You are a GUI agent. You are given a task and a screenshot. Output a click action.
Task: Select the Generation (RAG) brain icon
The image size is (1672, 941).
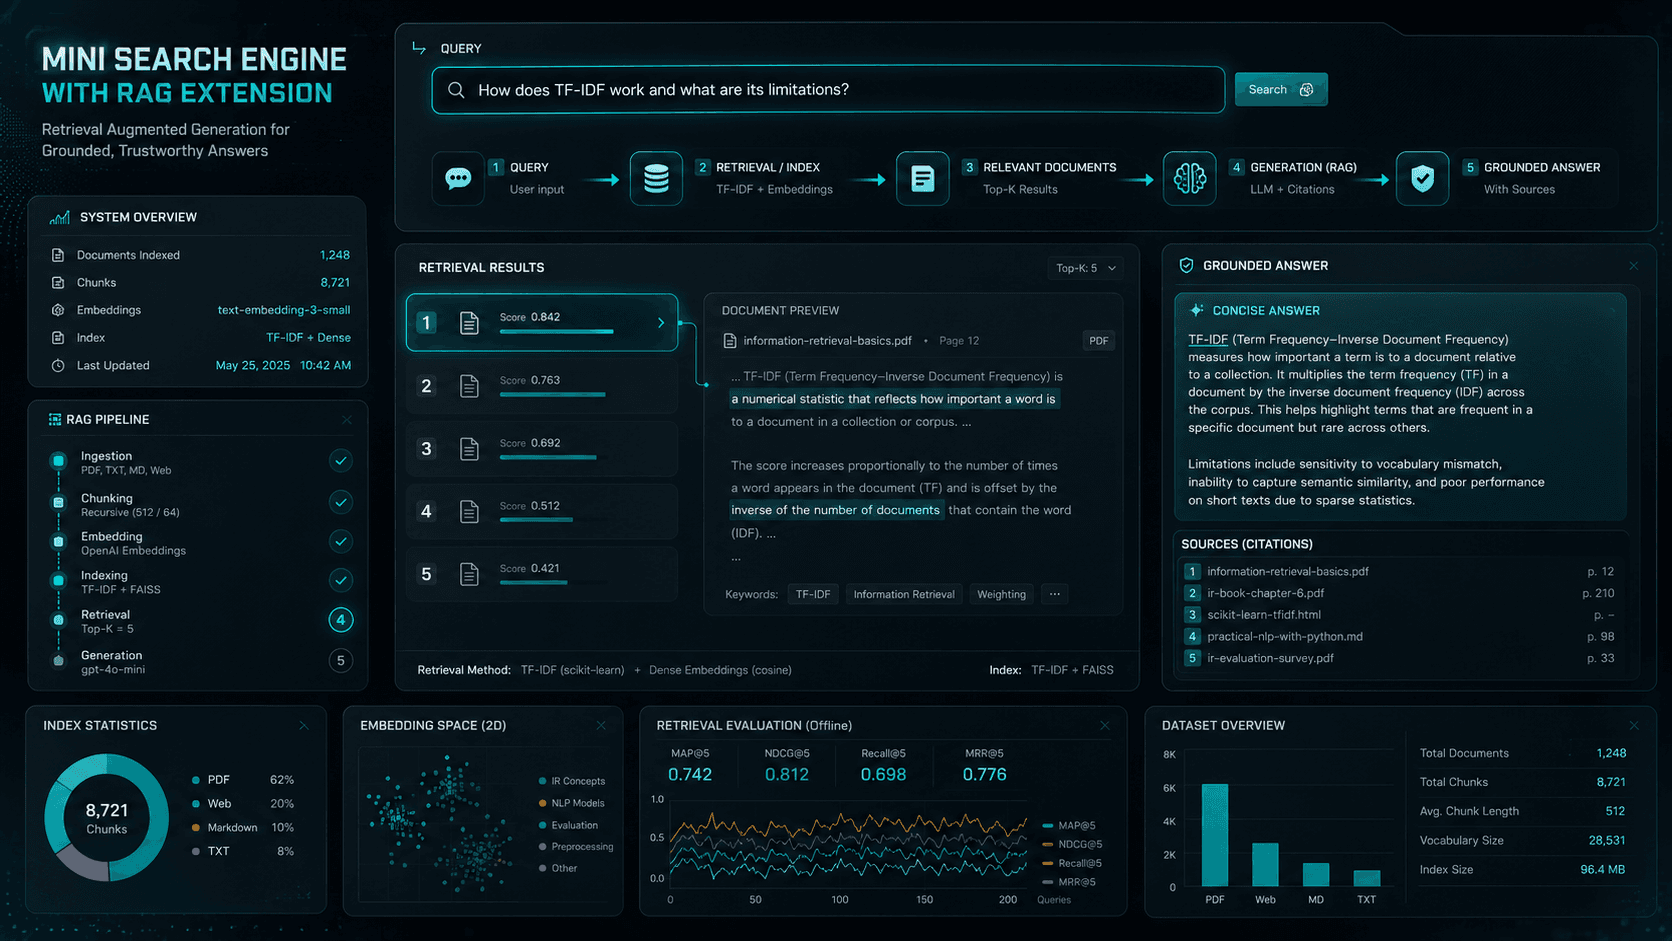1189,178
